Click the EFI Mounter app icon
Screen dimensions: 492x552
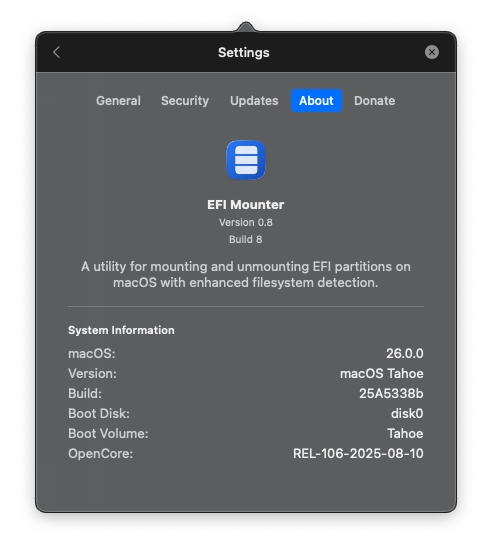pyautogui.click(x=246, y=160)
